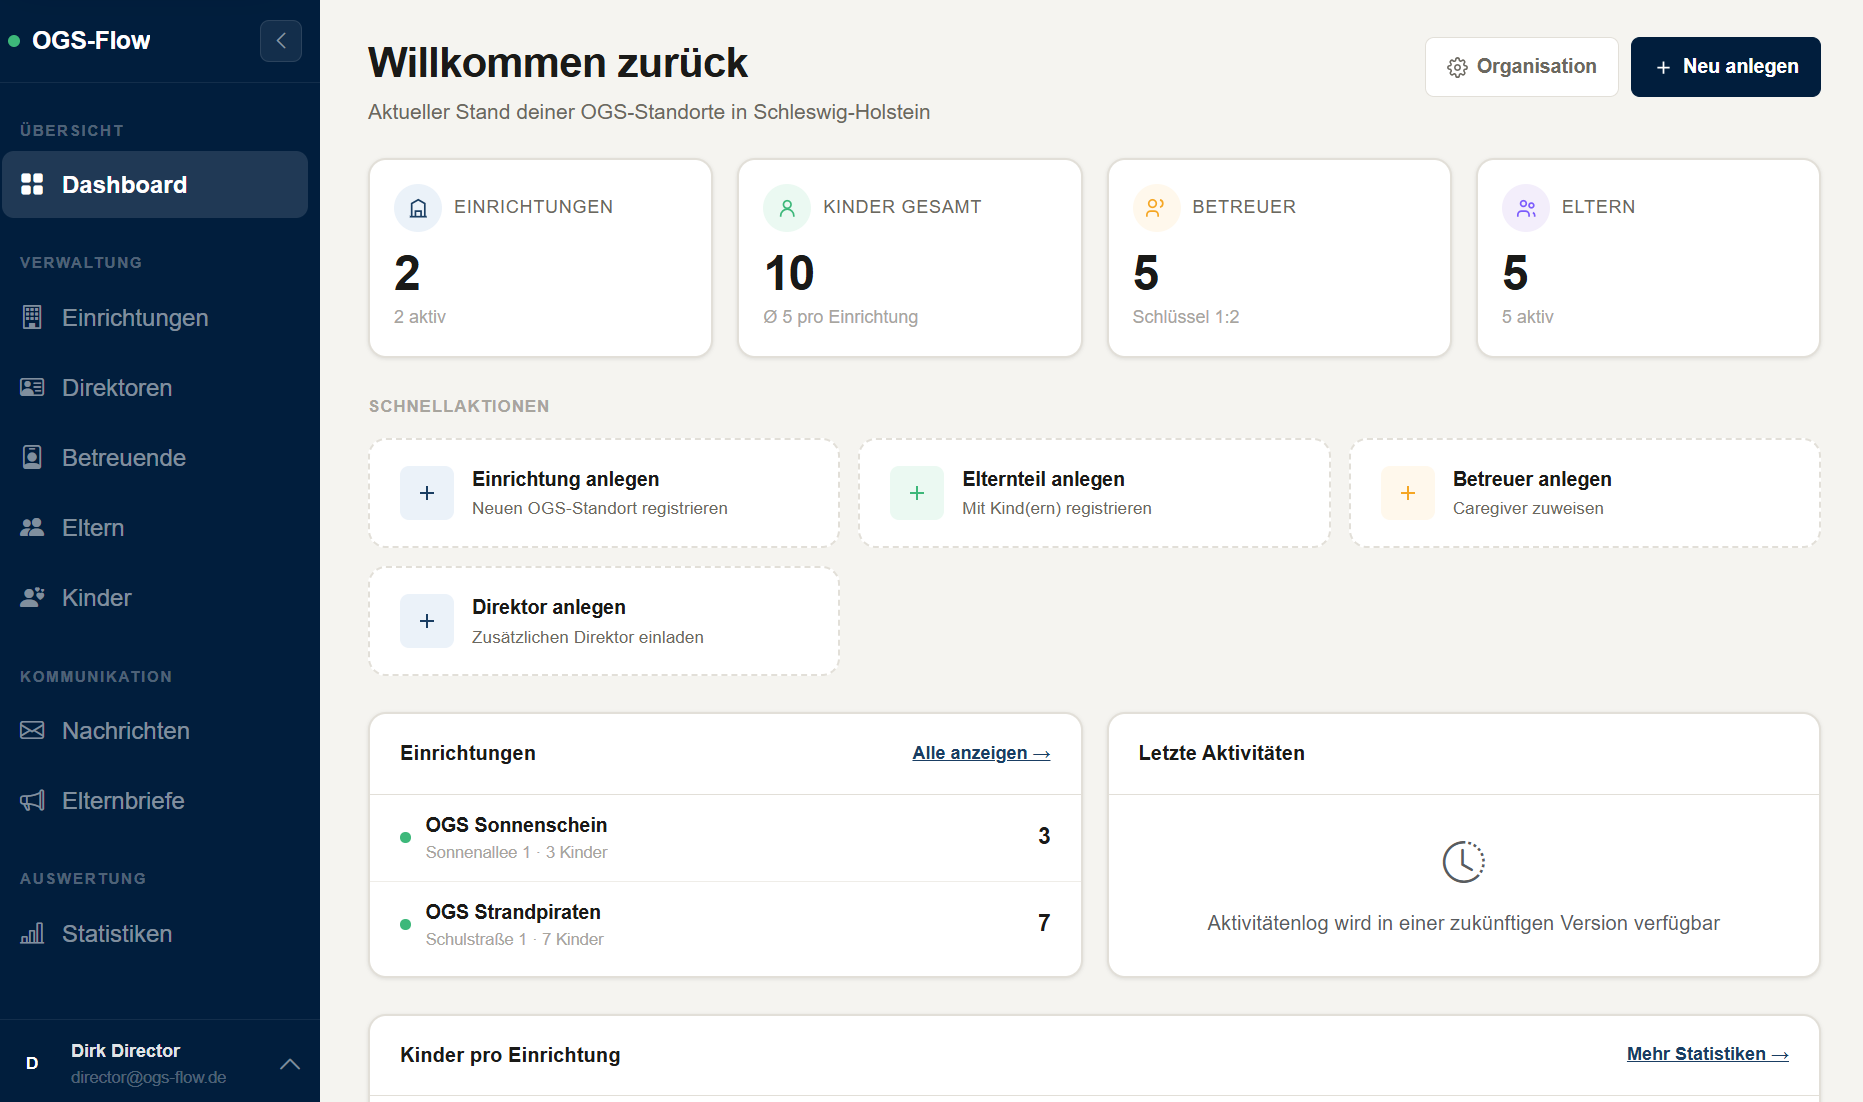Click the OGS-Flow logo title
This screenshot has width=1863, height=1102.
click(x=91, y=41)
